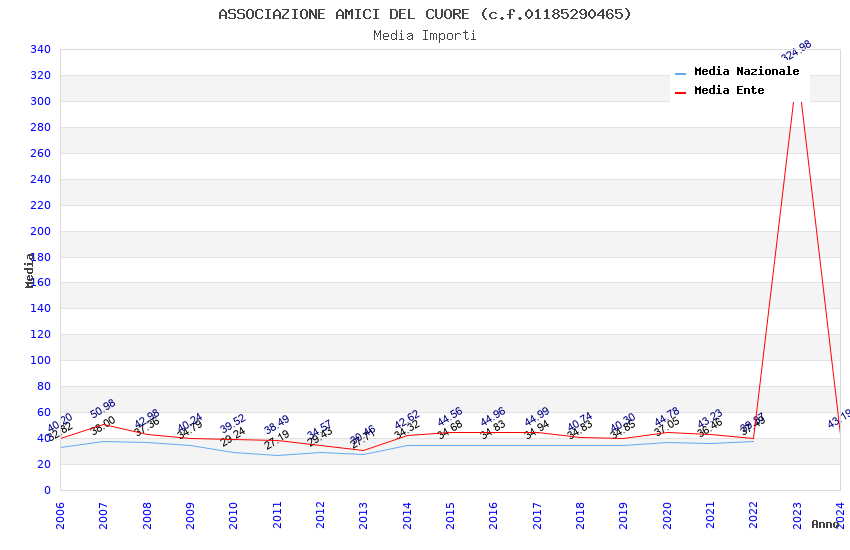The width and height of the screenshot is (850, 550).
Task: Click the 44.96 data label for 2016
Action: pyautogui.click(x=493, y=416)
